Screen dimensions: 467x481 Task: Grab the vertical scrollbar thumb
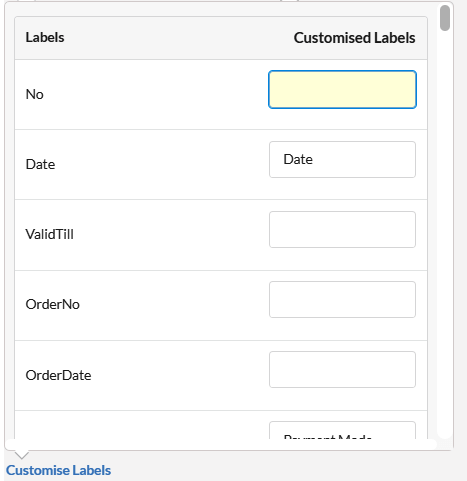click(445, 18)
